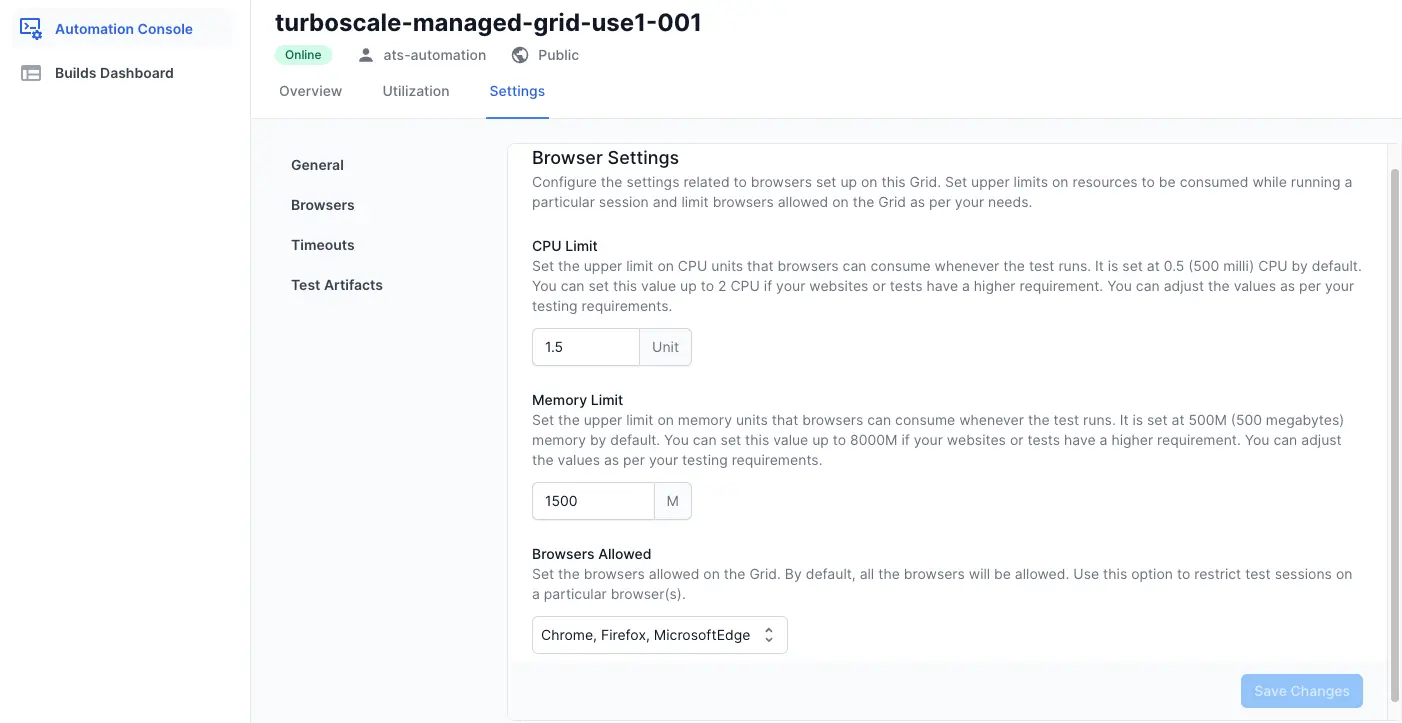Click the Public globe icon
The image size is (1402, 723).
tap(519, 55)
